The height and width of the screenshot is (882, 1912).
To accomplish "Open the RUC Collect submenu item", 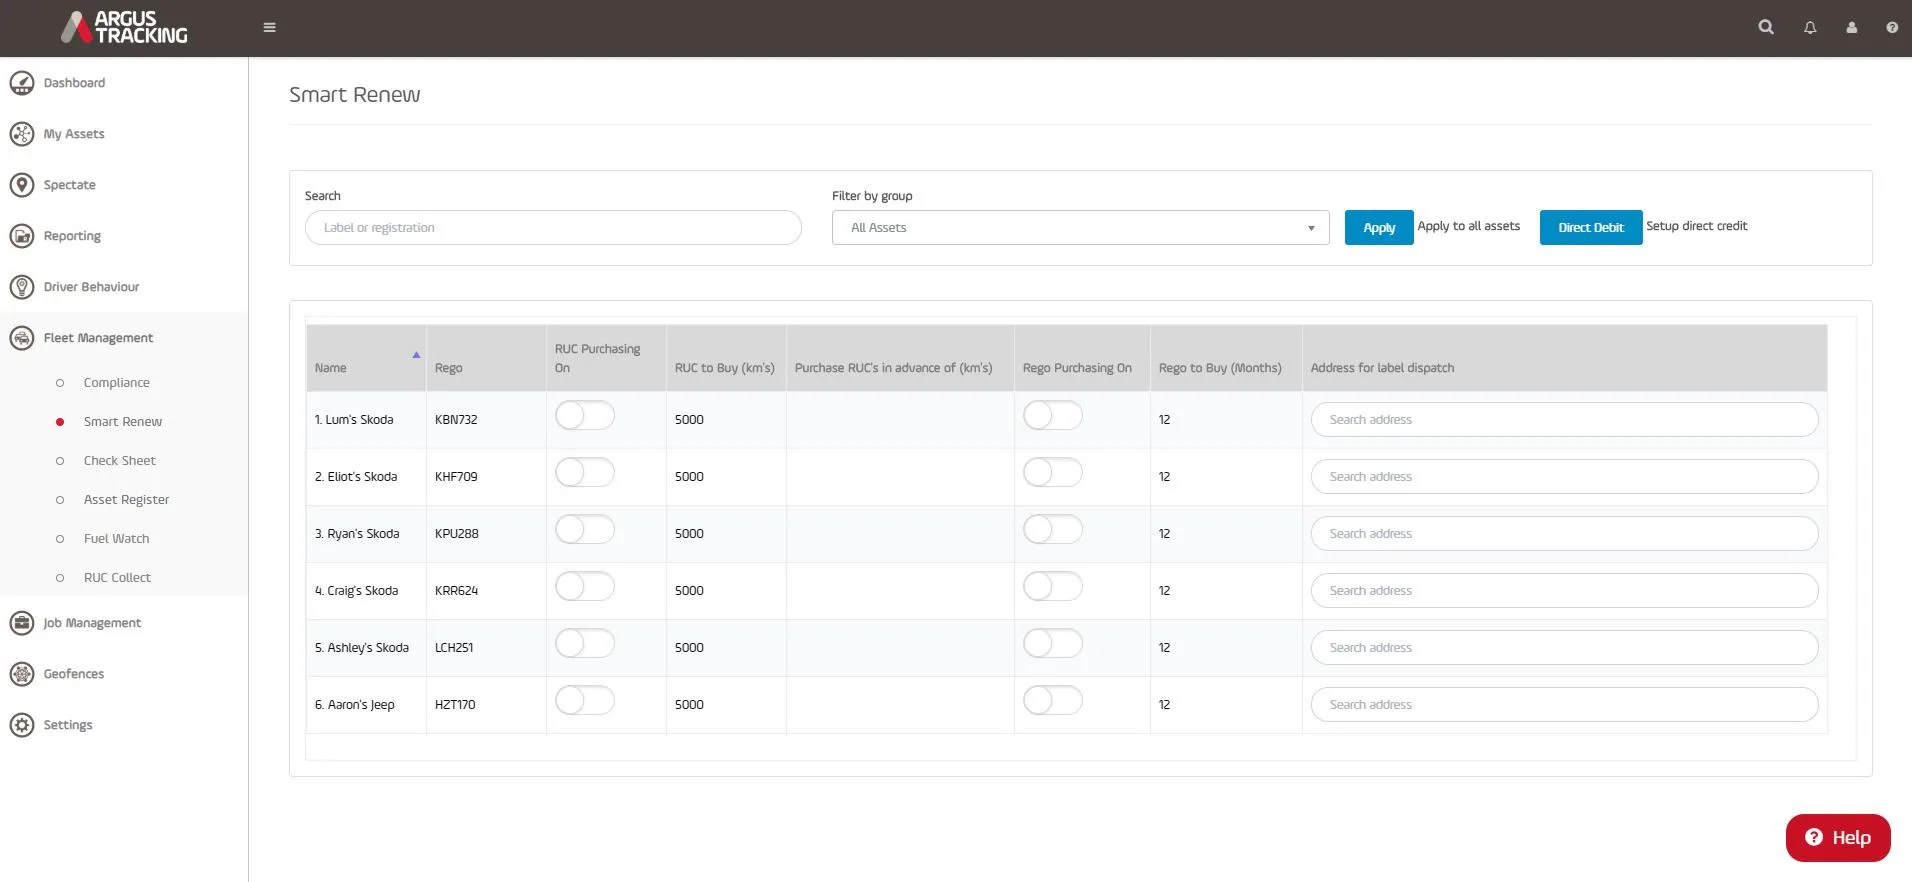I will [117, 578].
